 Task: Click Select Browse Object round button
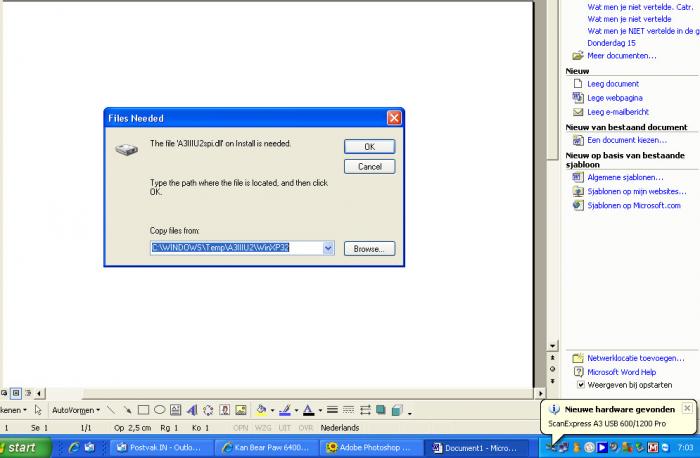pos(553,369)
